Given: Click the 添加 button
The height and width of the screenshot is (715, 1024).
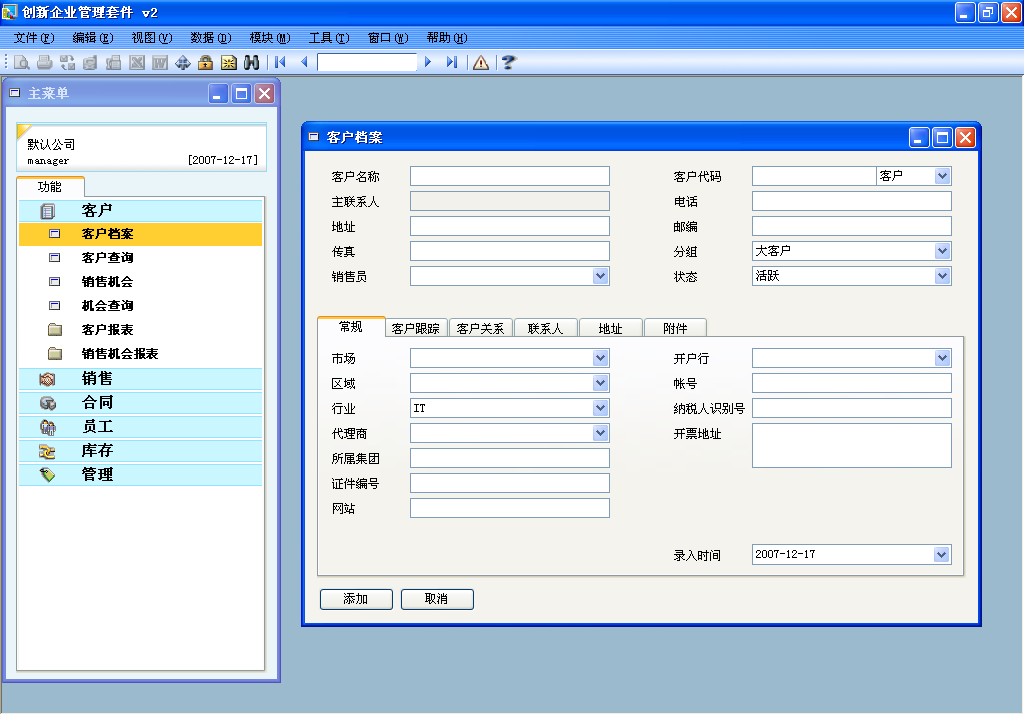Looking at the screenshot, I should [356, 599].
